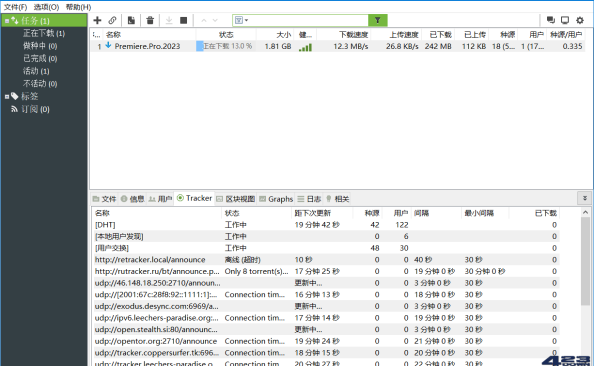Click the Create New Torrent file icon

(131, 20)
